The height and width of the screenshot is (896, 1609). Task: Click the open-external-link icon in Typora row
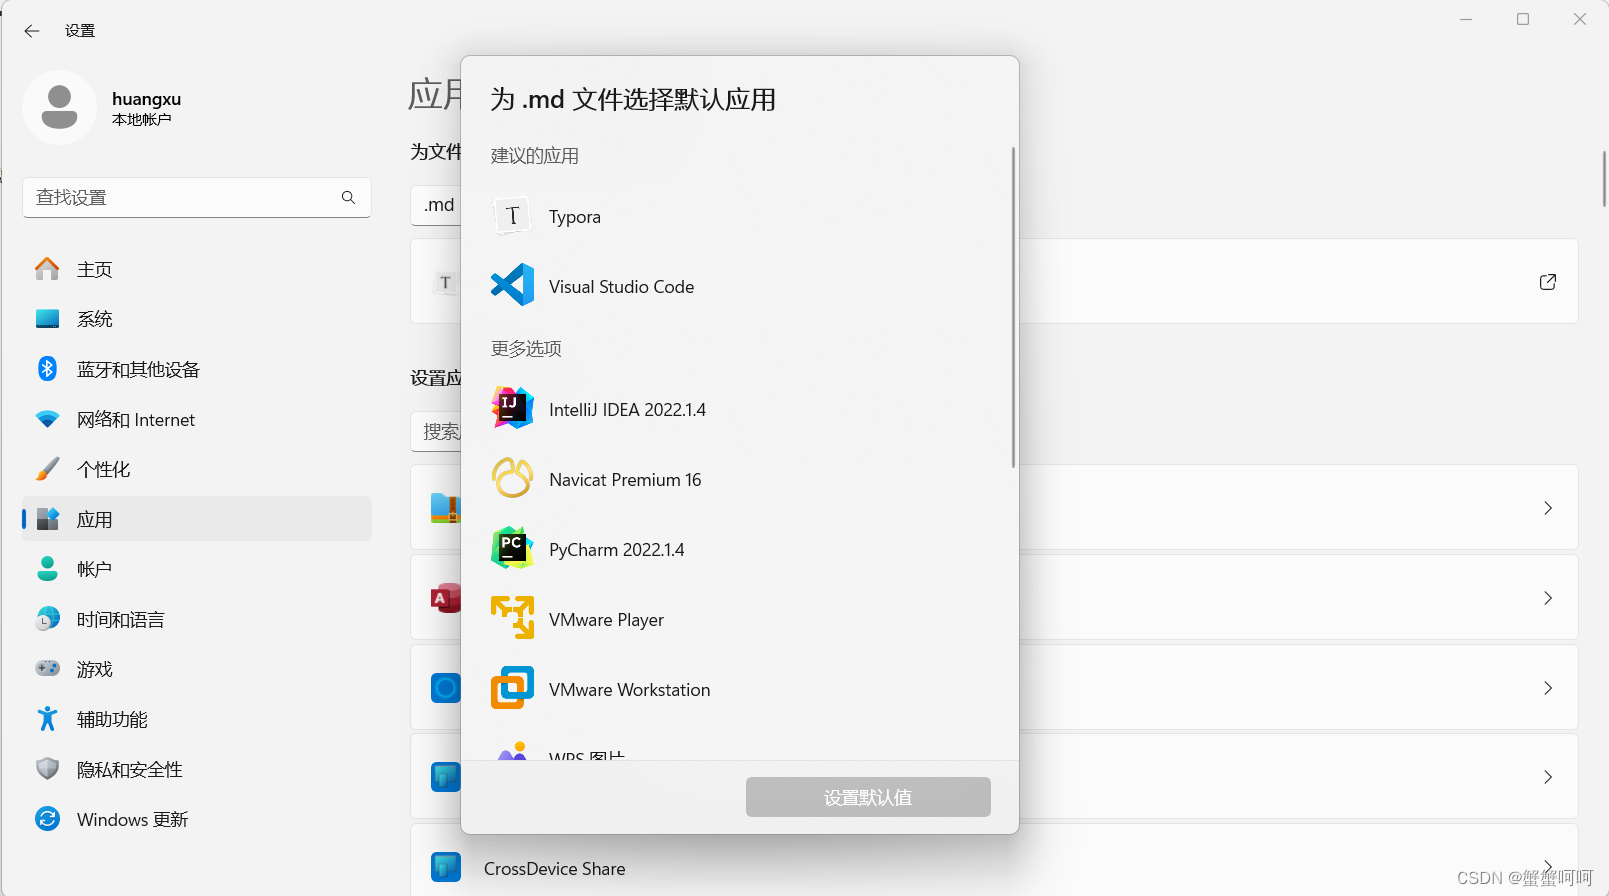coord(1548,282)
